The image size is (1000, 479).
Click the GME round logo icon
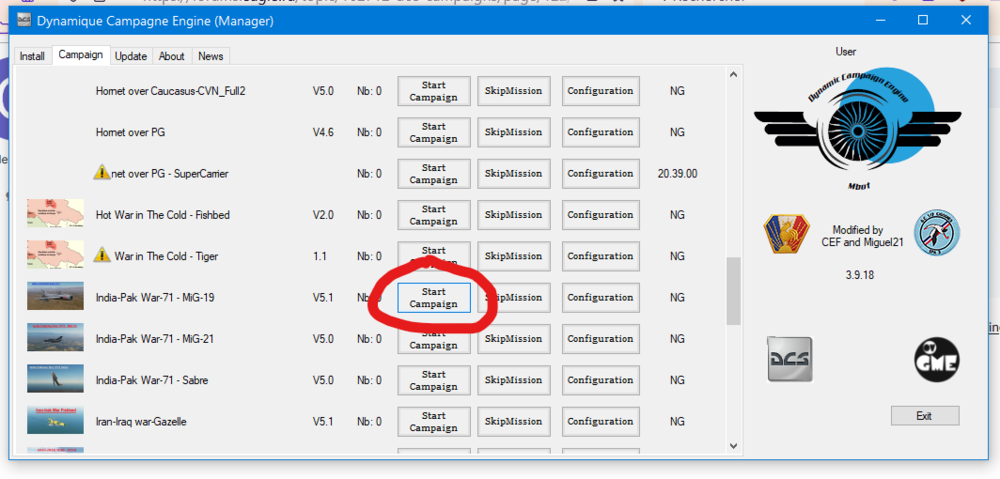937,360
